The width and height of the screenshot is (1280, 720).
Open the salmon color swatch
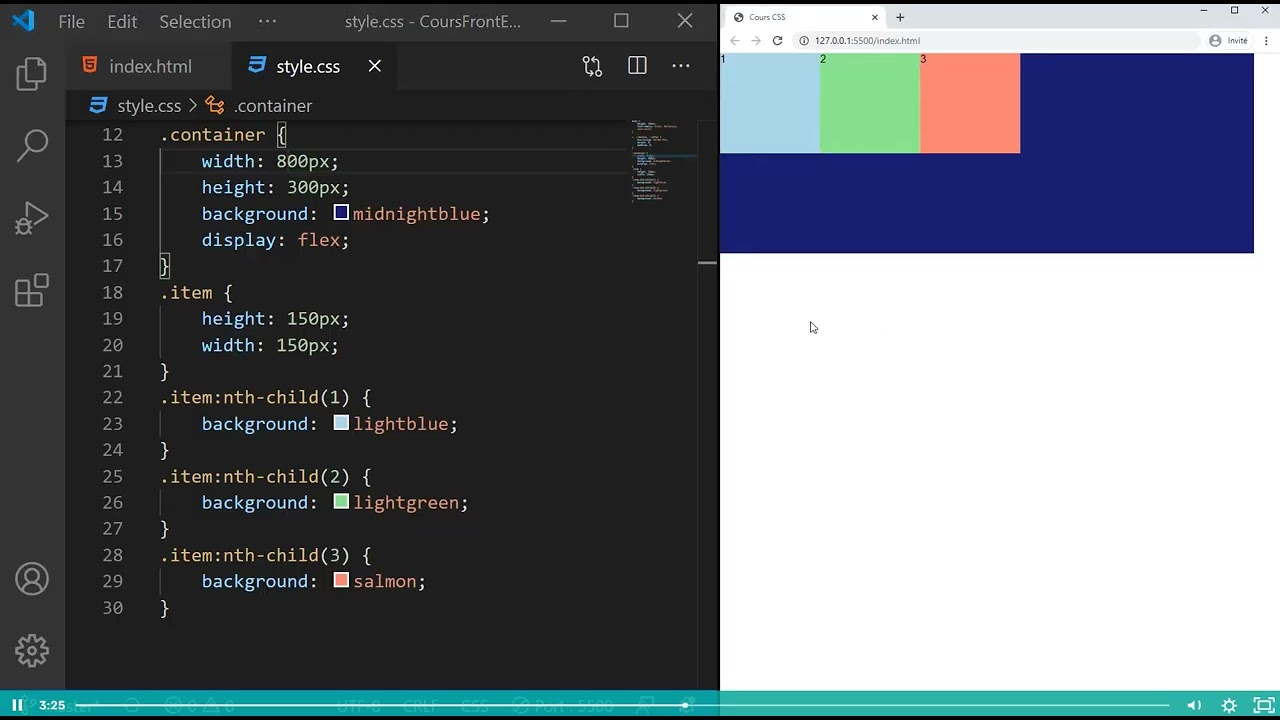pos(341,581)
